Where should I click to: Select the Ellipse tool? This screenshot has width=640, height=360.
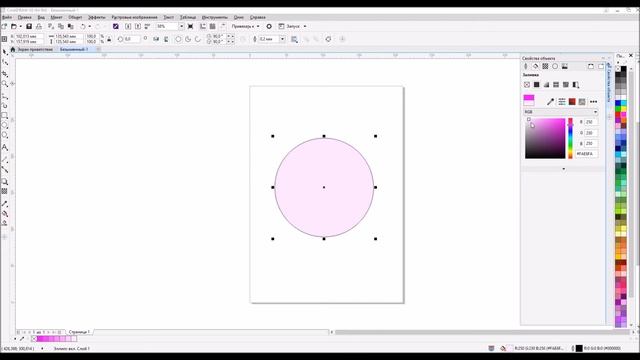pyautogui.click(x=5, y=125)
